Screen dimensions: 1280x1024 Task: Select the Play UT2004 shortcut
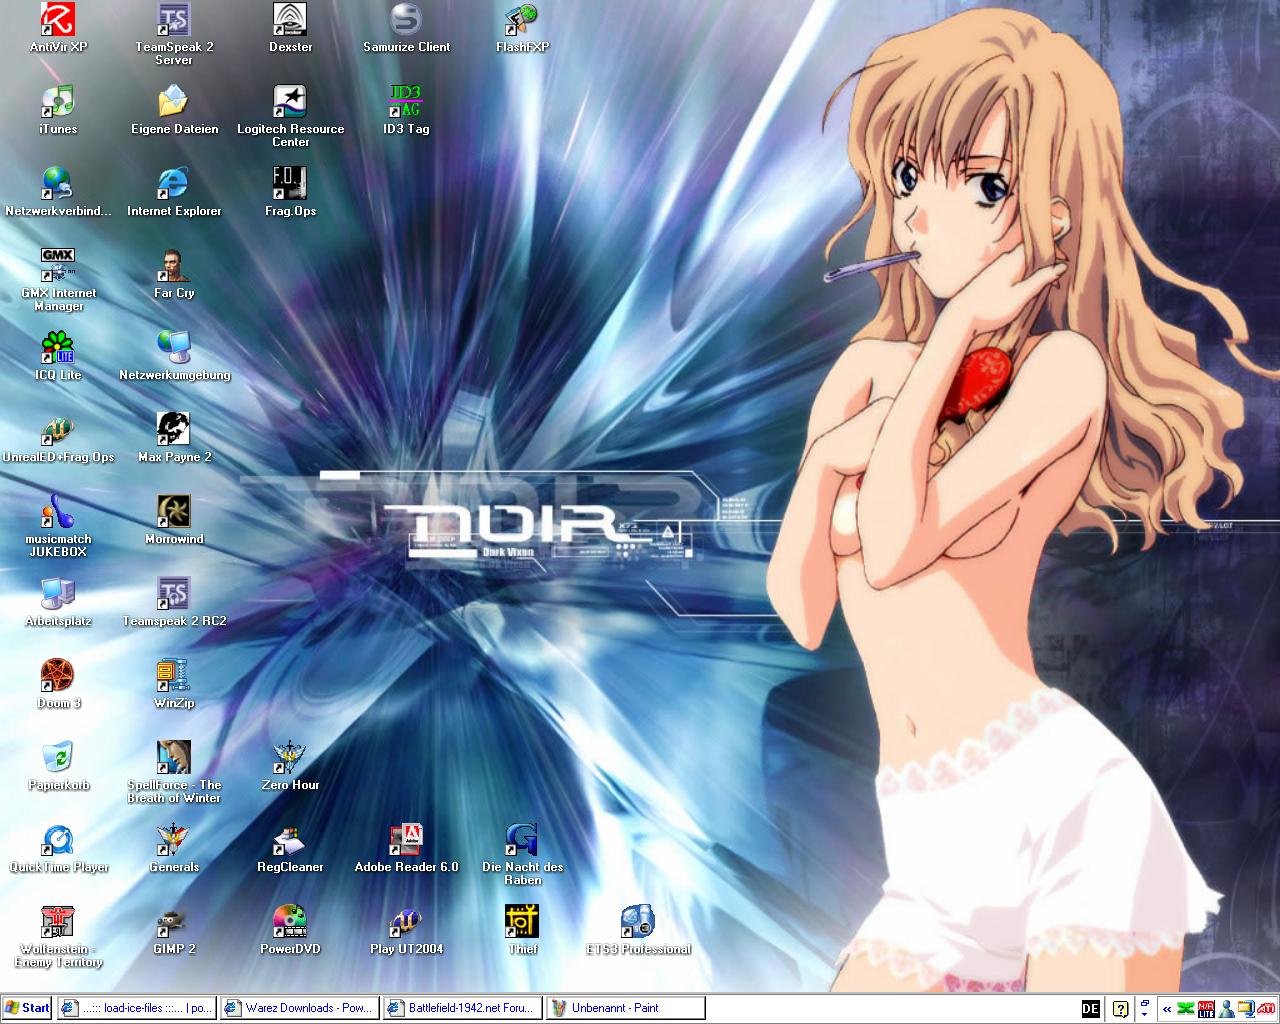[x=406, y=930]
